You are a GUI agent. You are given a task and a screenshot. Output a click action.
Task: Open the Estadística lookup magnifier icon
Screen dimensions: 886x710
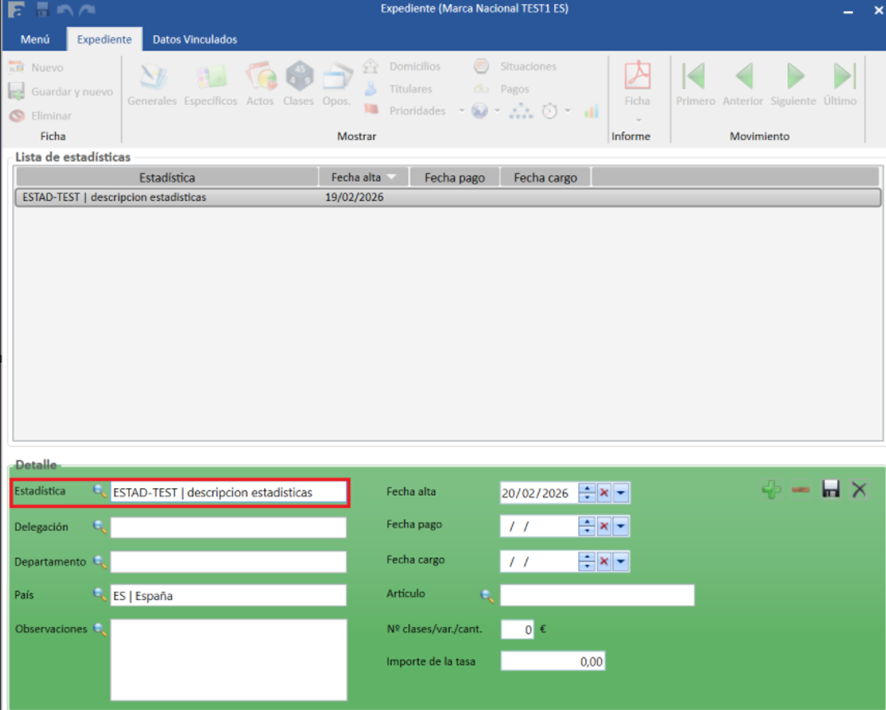point(99,491)
